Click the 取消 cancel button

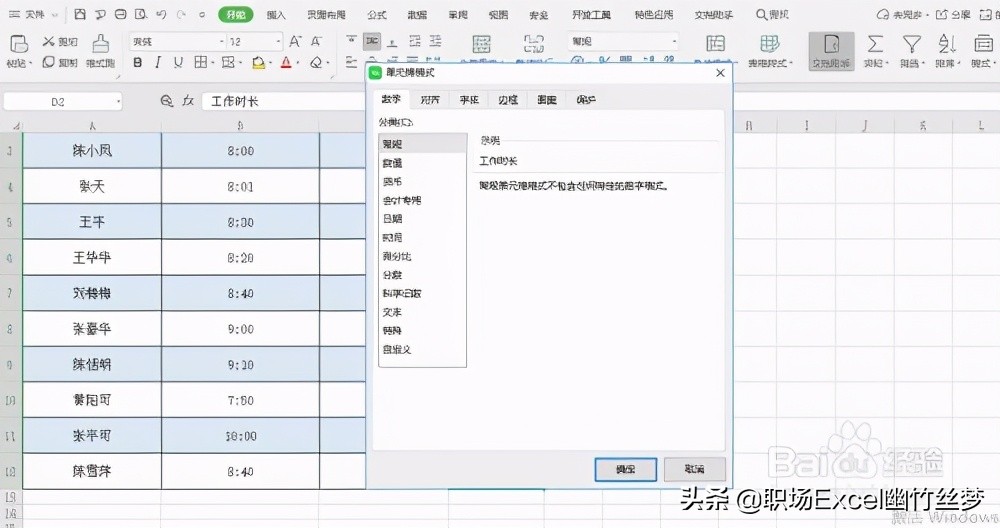point(695,469)
